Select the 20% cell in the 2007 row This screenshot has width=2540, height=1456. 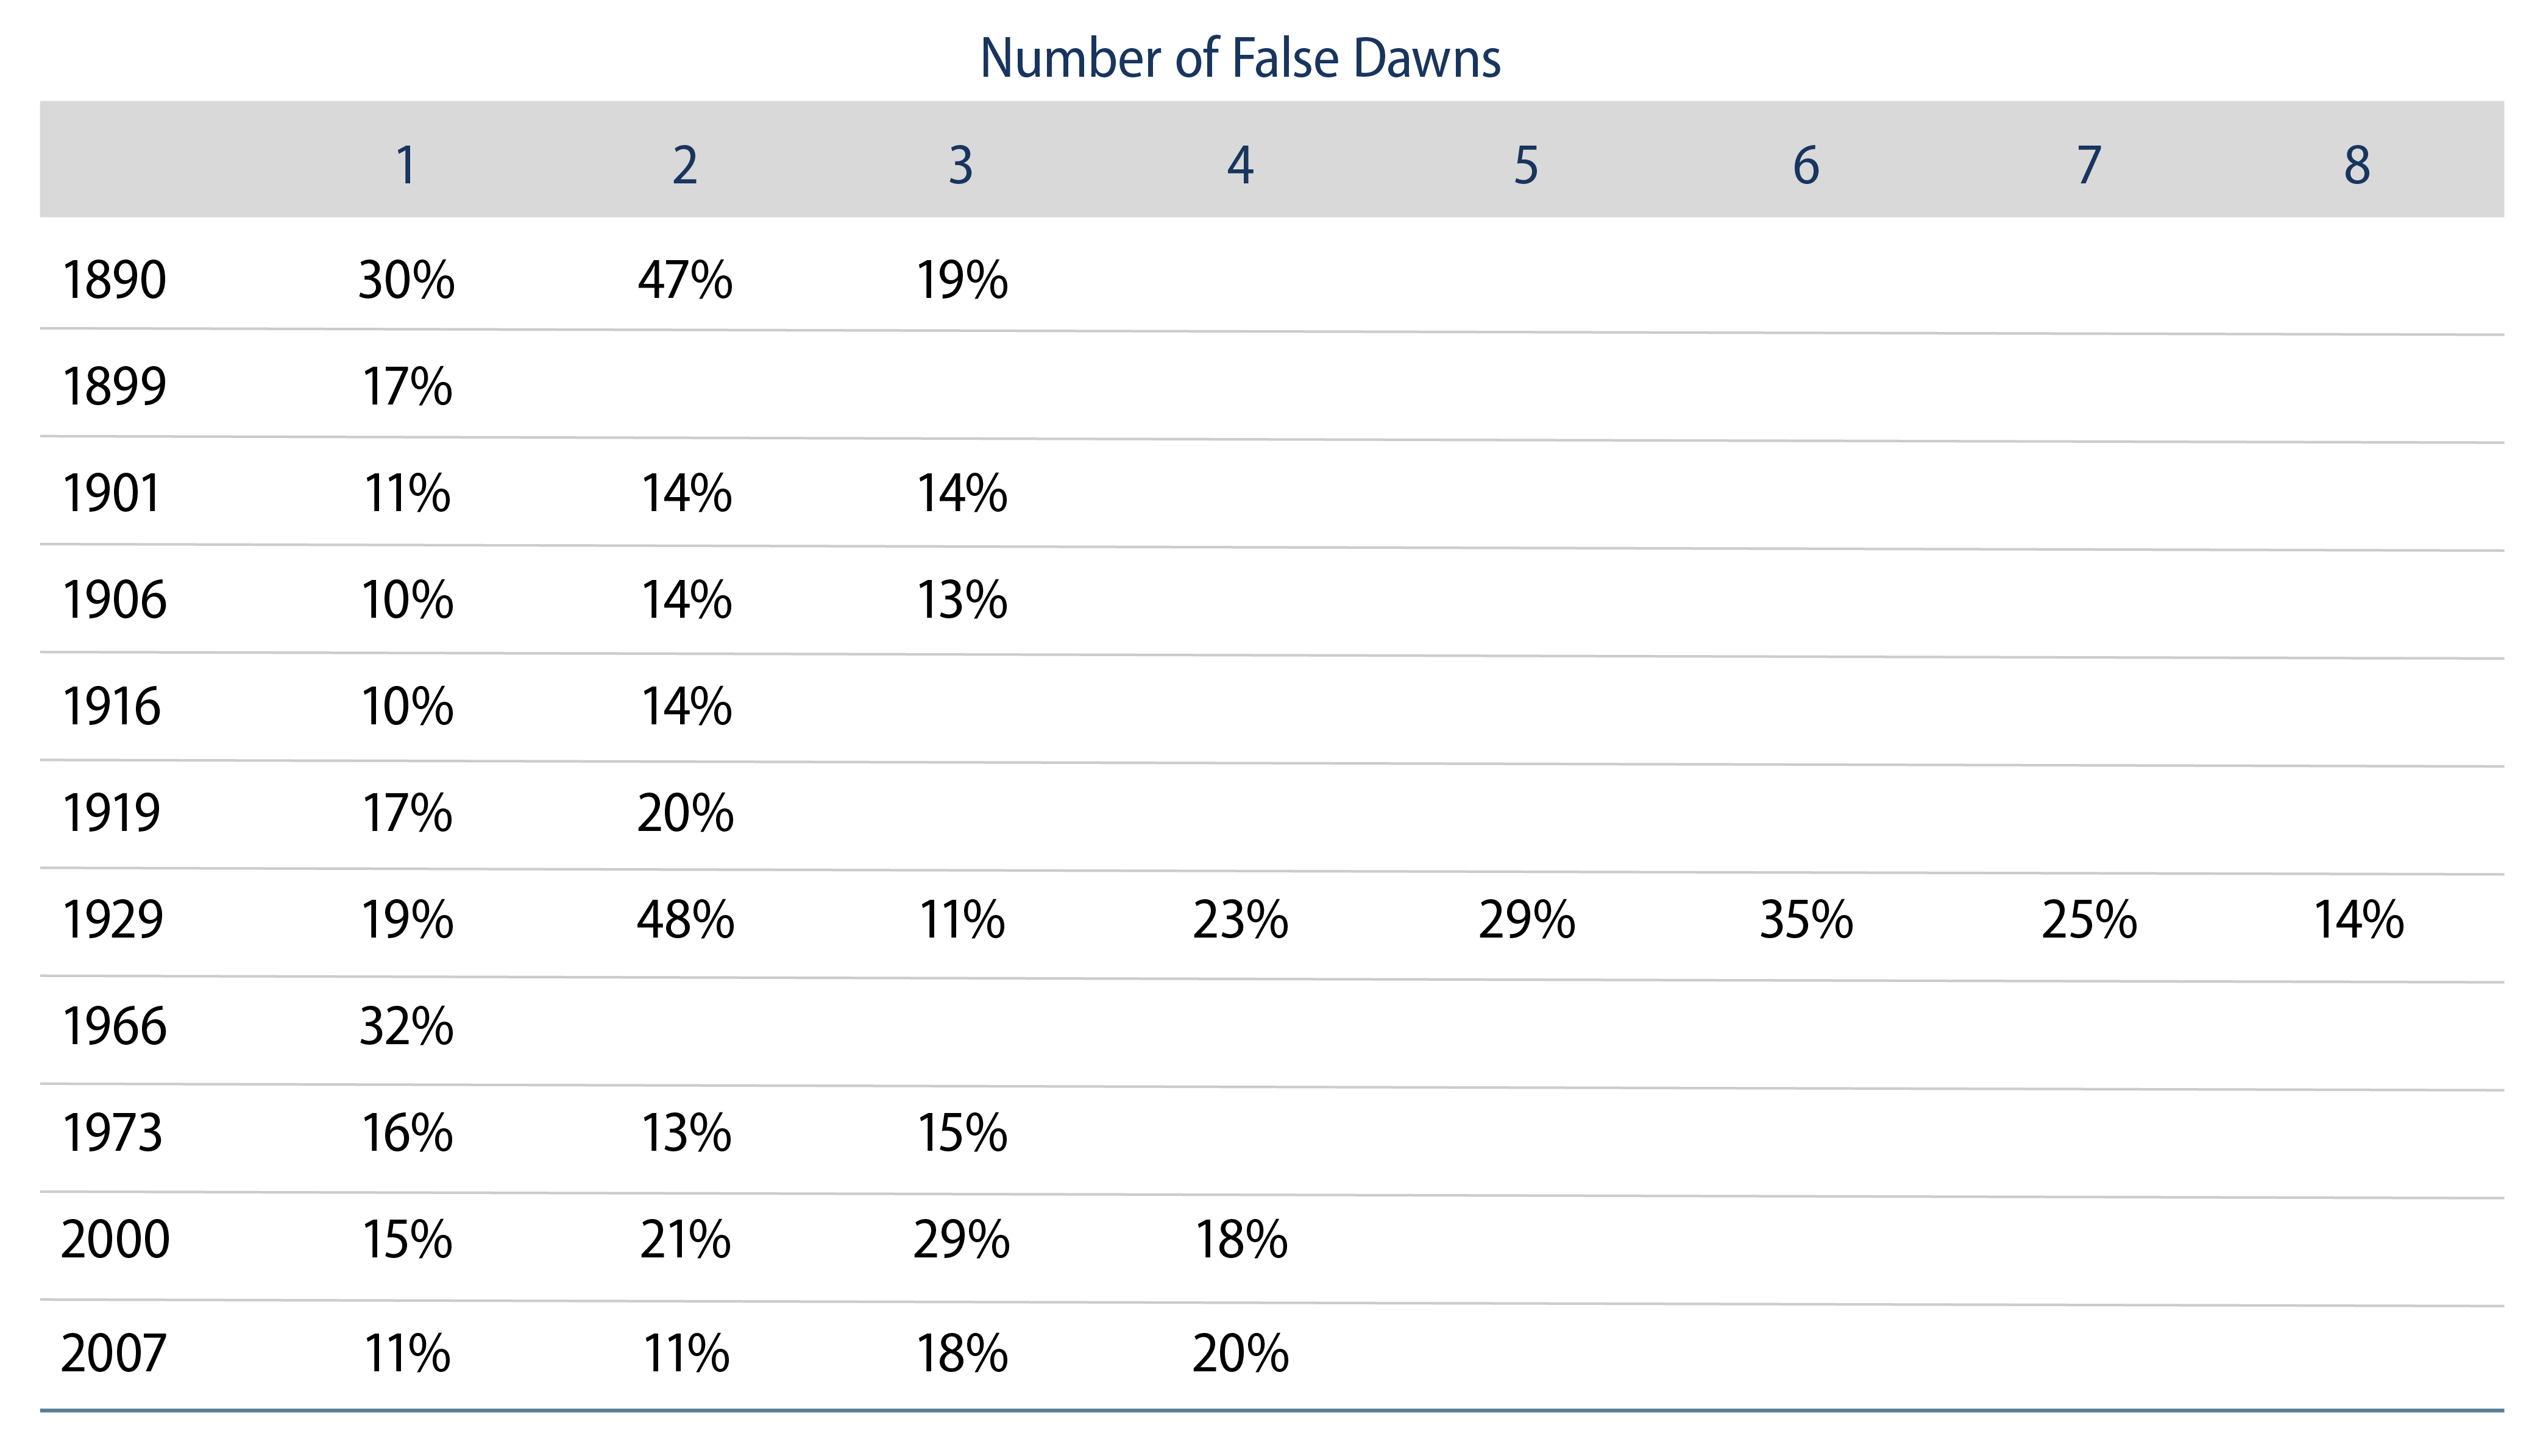coord(1241,1354)
